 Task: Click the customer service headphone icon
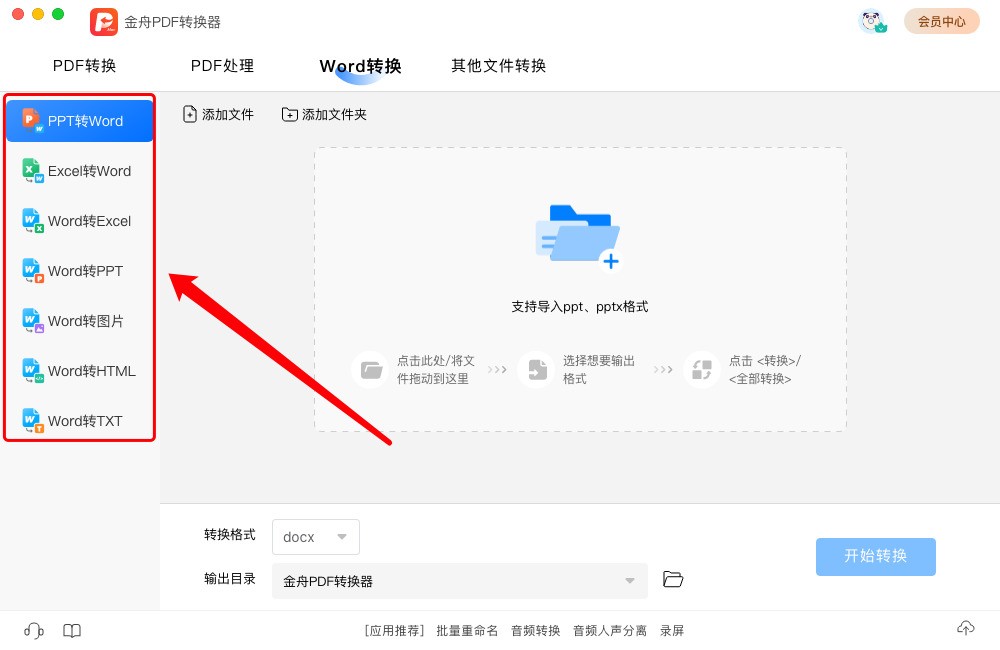[33, 630]
